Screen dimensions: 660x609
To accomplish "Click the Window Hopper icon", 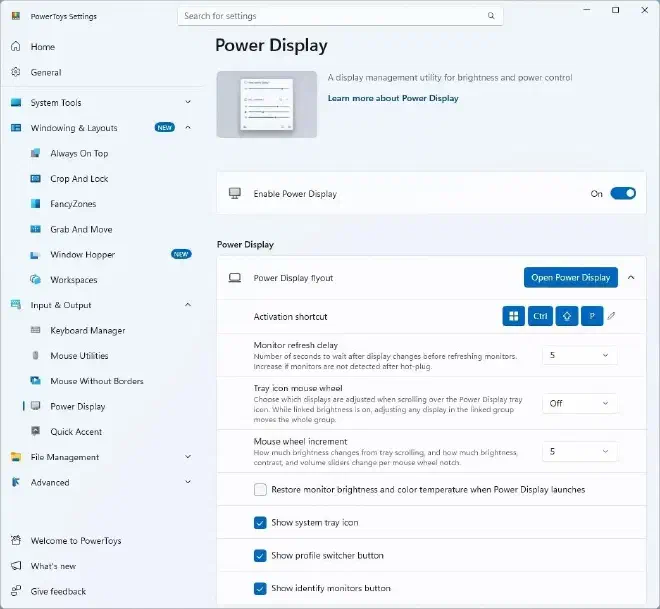I will [35, 255].
